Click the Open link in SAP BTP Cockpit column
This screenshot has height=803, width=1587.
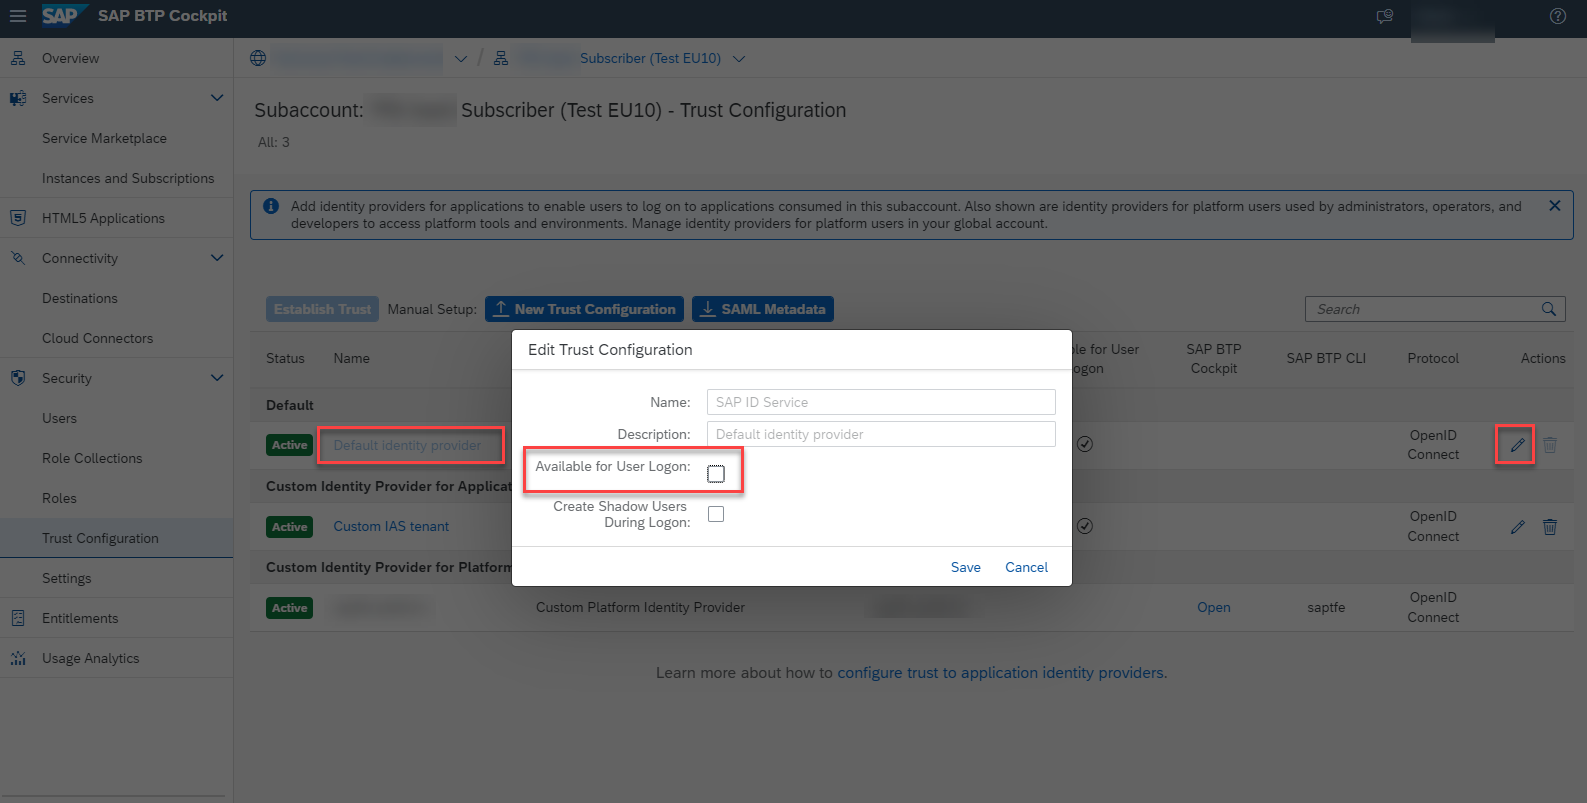(1214, 607)
